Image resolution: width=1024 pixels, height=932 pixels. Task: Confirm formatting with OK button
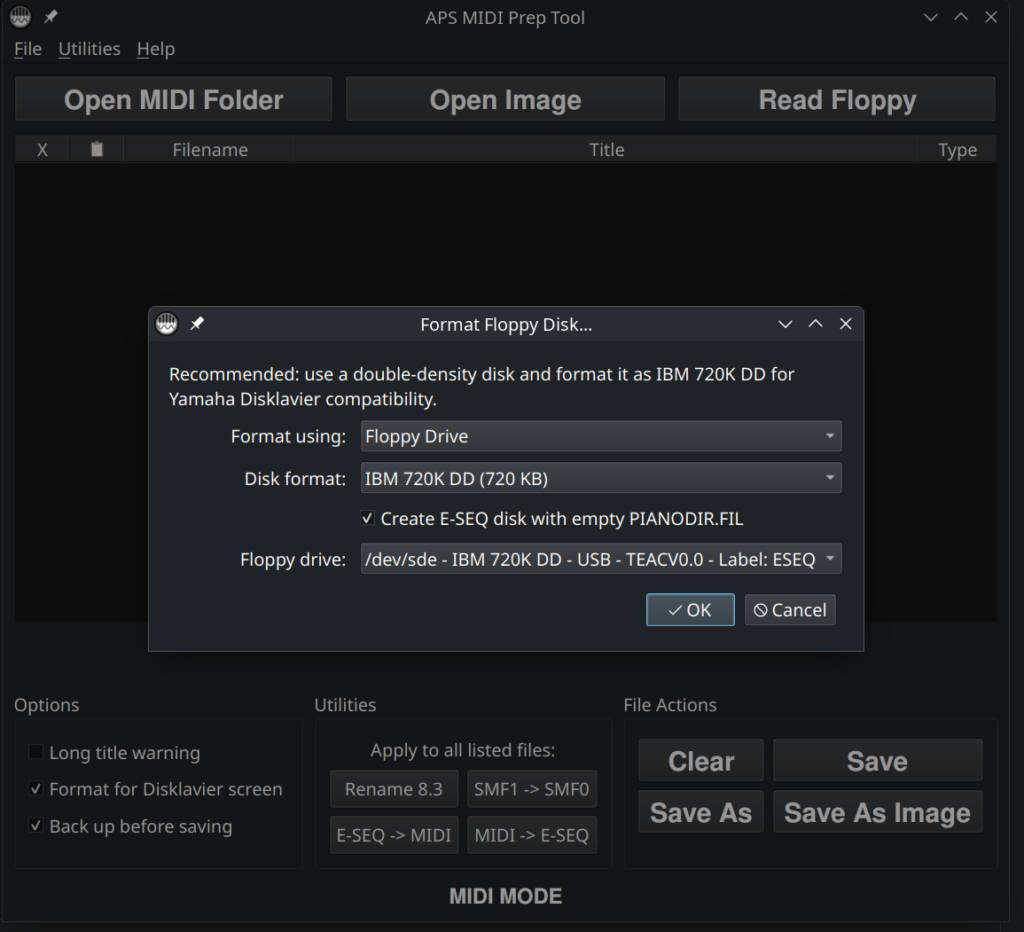[x=690, y=610]
